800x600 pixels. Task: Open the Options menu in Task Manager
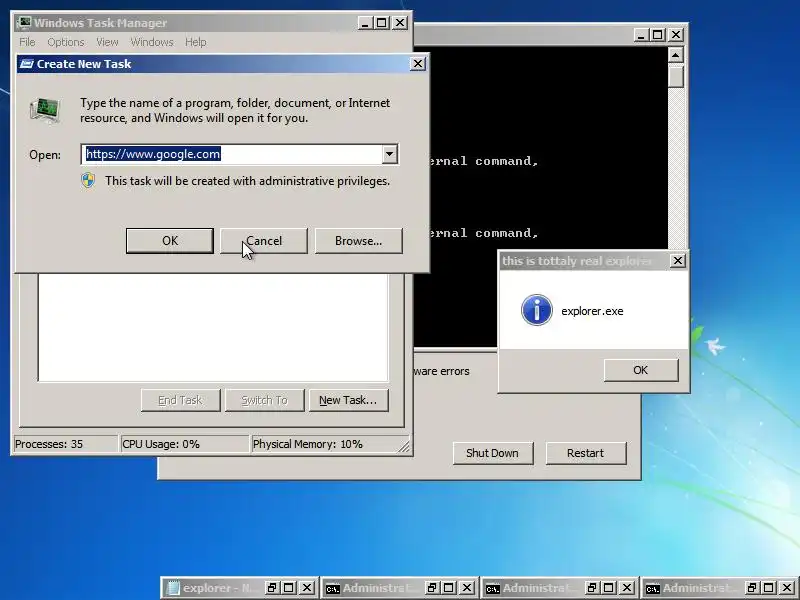(x=66, y=42)
